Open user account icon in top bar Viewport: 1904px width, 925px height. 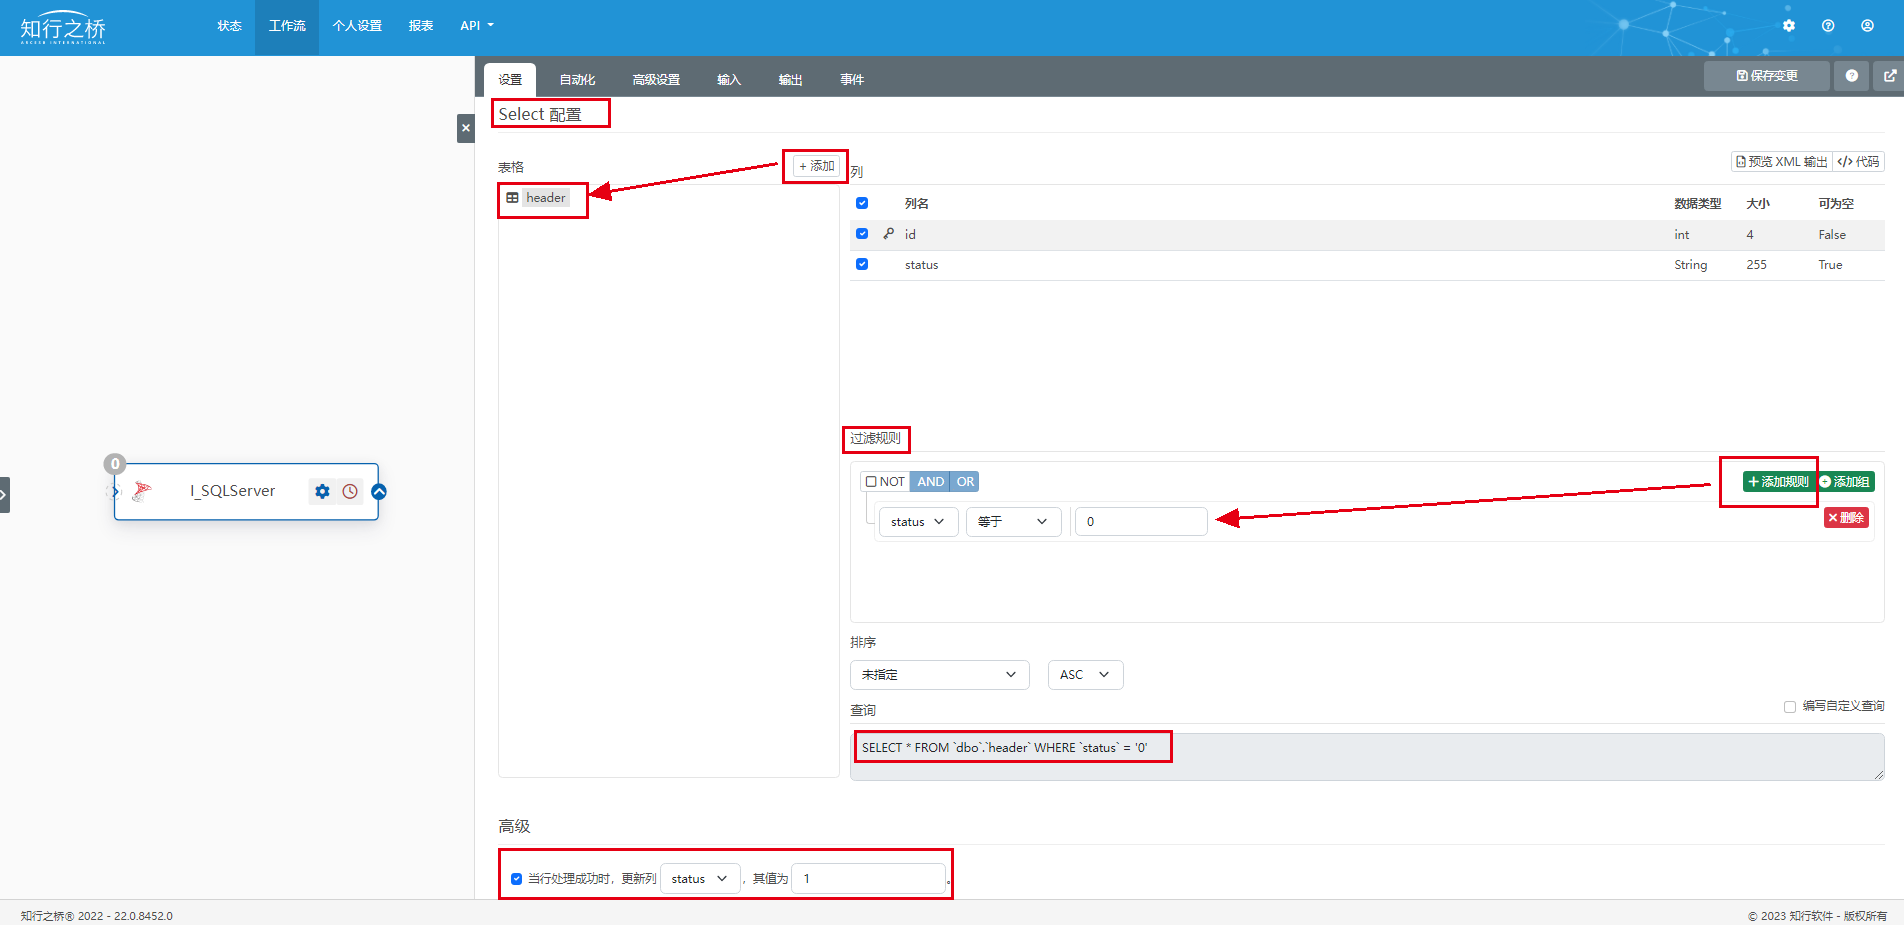coord(1867,26)
